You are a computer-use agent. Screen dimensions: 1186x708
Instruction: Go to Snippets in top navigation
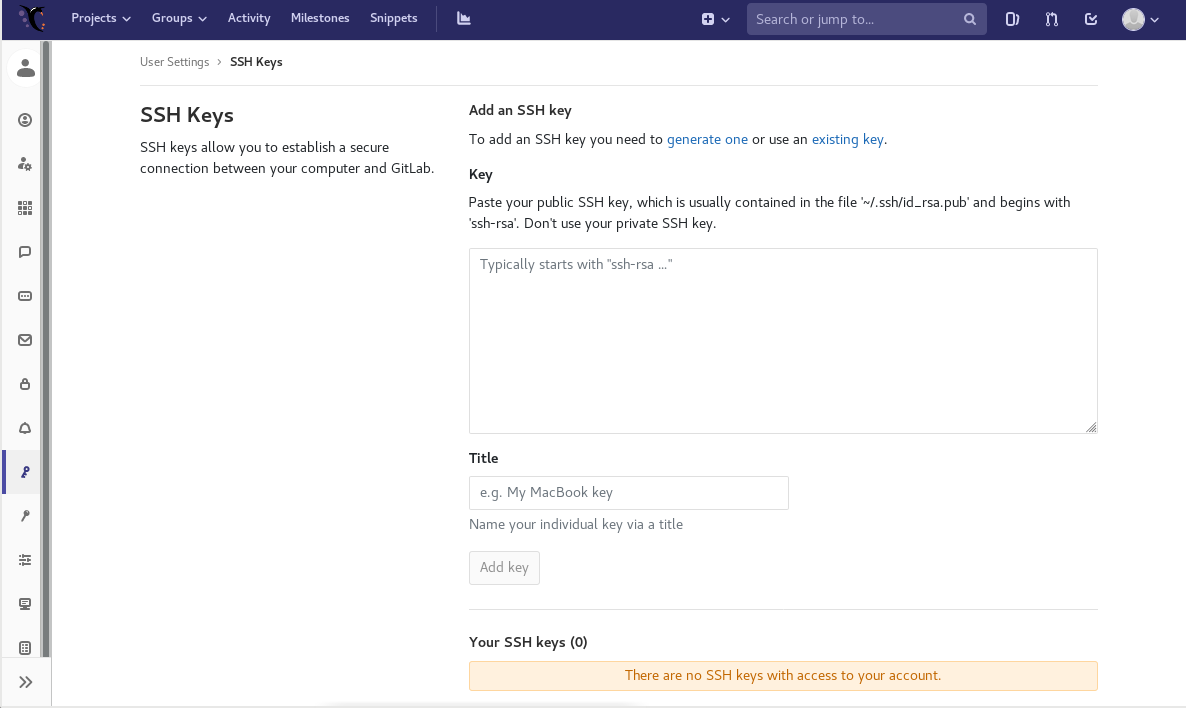coord(393,18)
